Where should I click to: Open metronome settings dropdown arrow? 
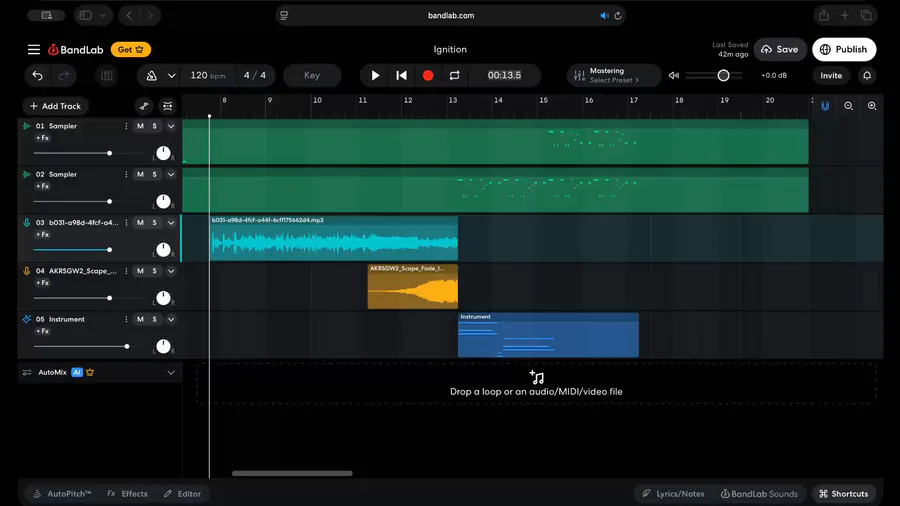[x=171, y=76]
